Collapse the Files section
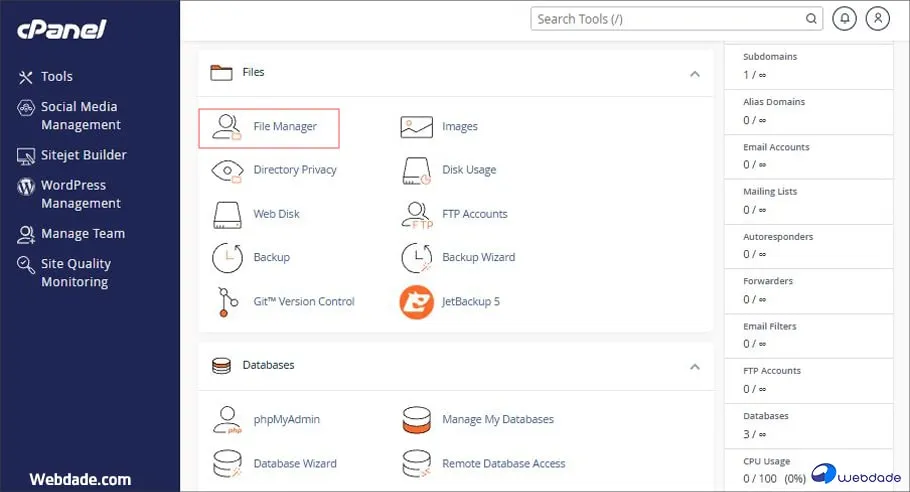This screenshot has height=492, width=910. (x=694, y=73)
